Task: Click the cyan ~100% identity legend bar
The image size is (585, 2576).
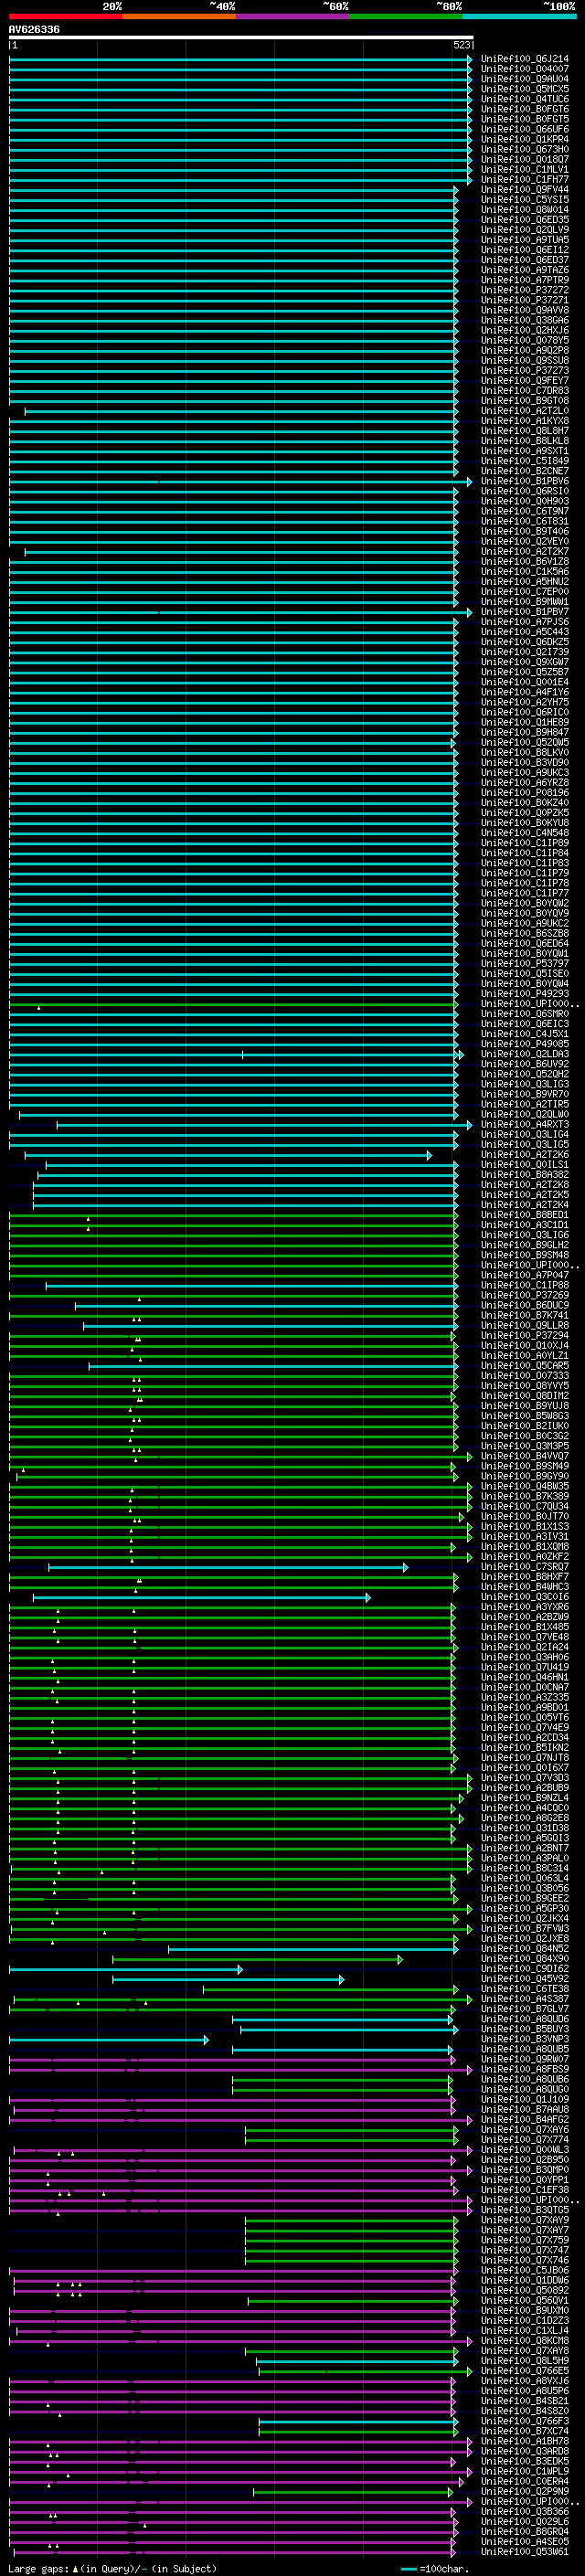Action: coord(519,16)
